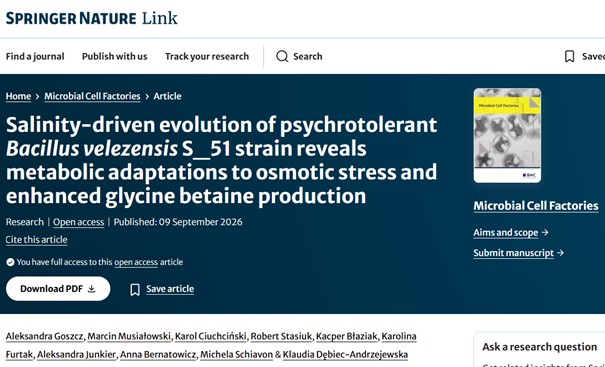Open author Karol Ciuchciński
605x367 pixels.
click(x=210, y=337)
